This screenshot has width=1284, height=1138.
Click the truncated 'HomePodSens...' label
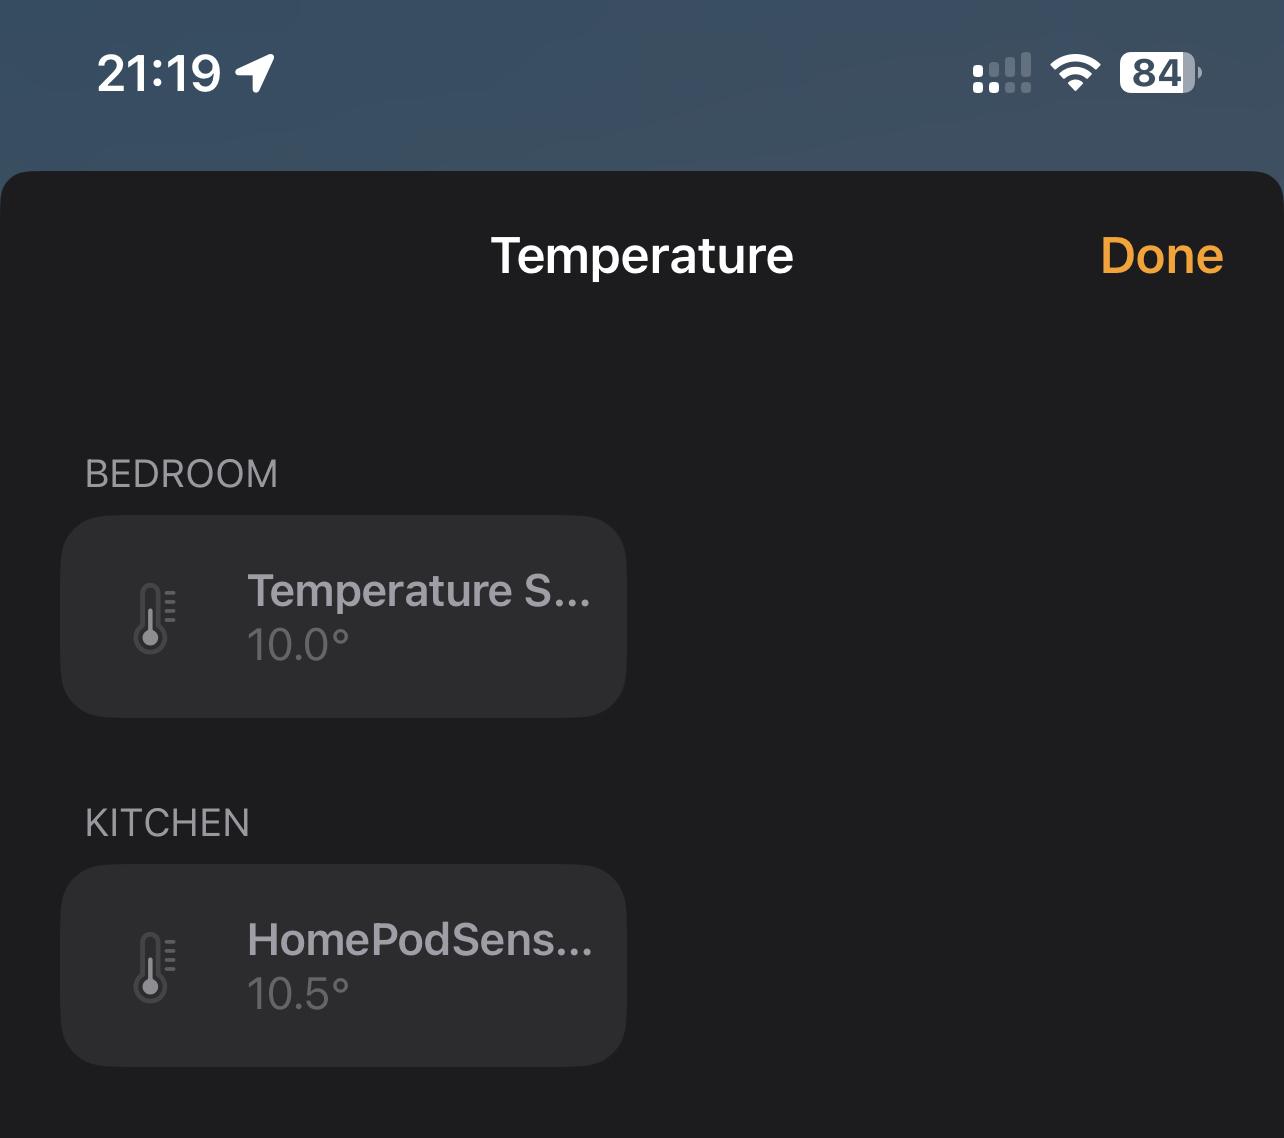point(419,940)
